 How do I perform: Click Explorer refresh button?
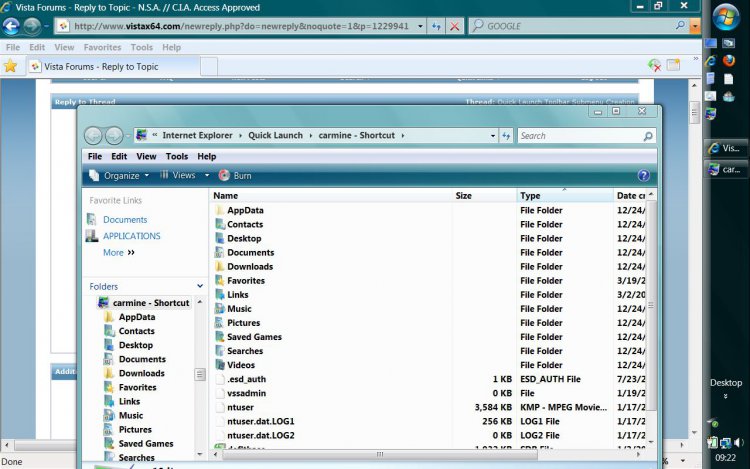pyautogui.click(x=506, y=136)
